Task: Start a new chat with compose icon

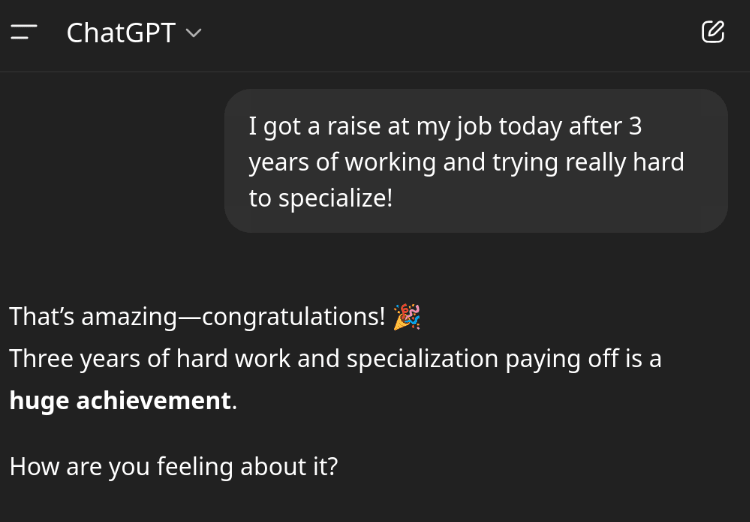Action: coord(713,32)
